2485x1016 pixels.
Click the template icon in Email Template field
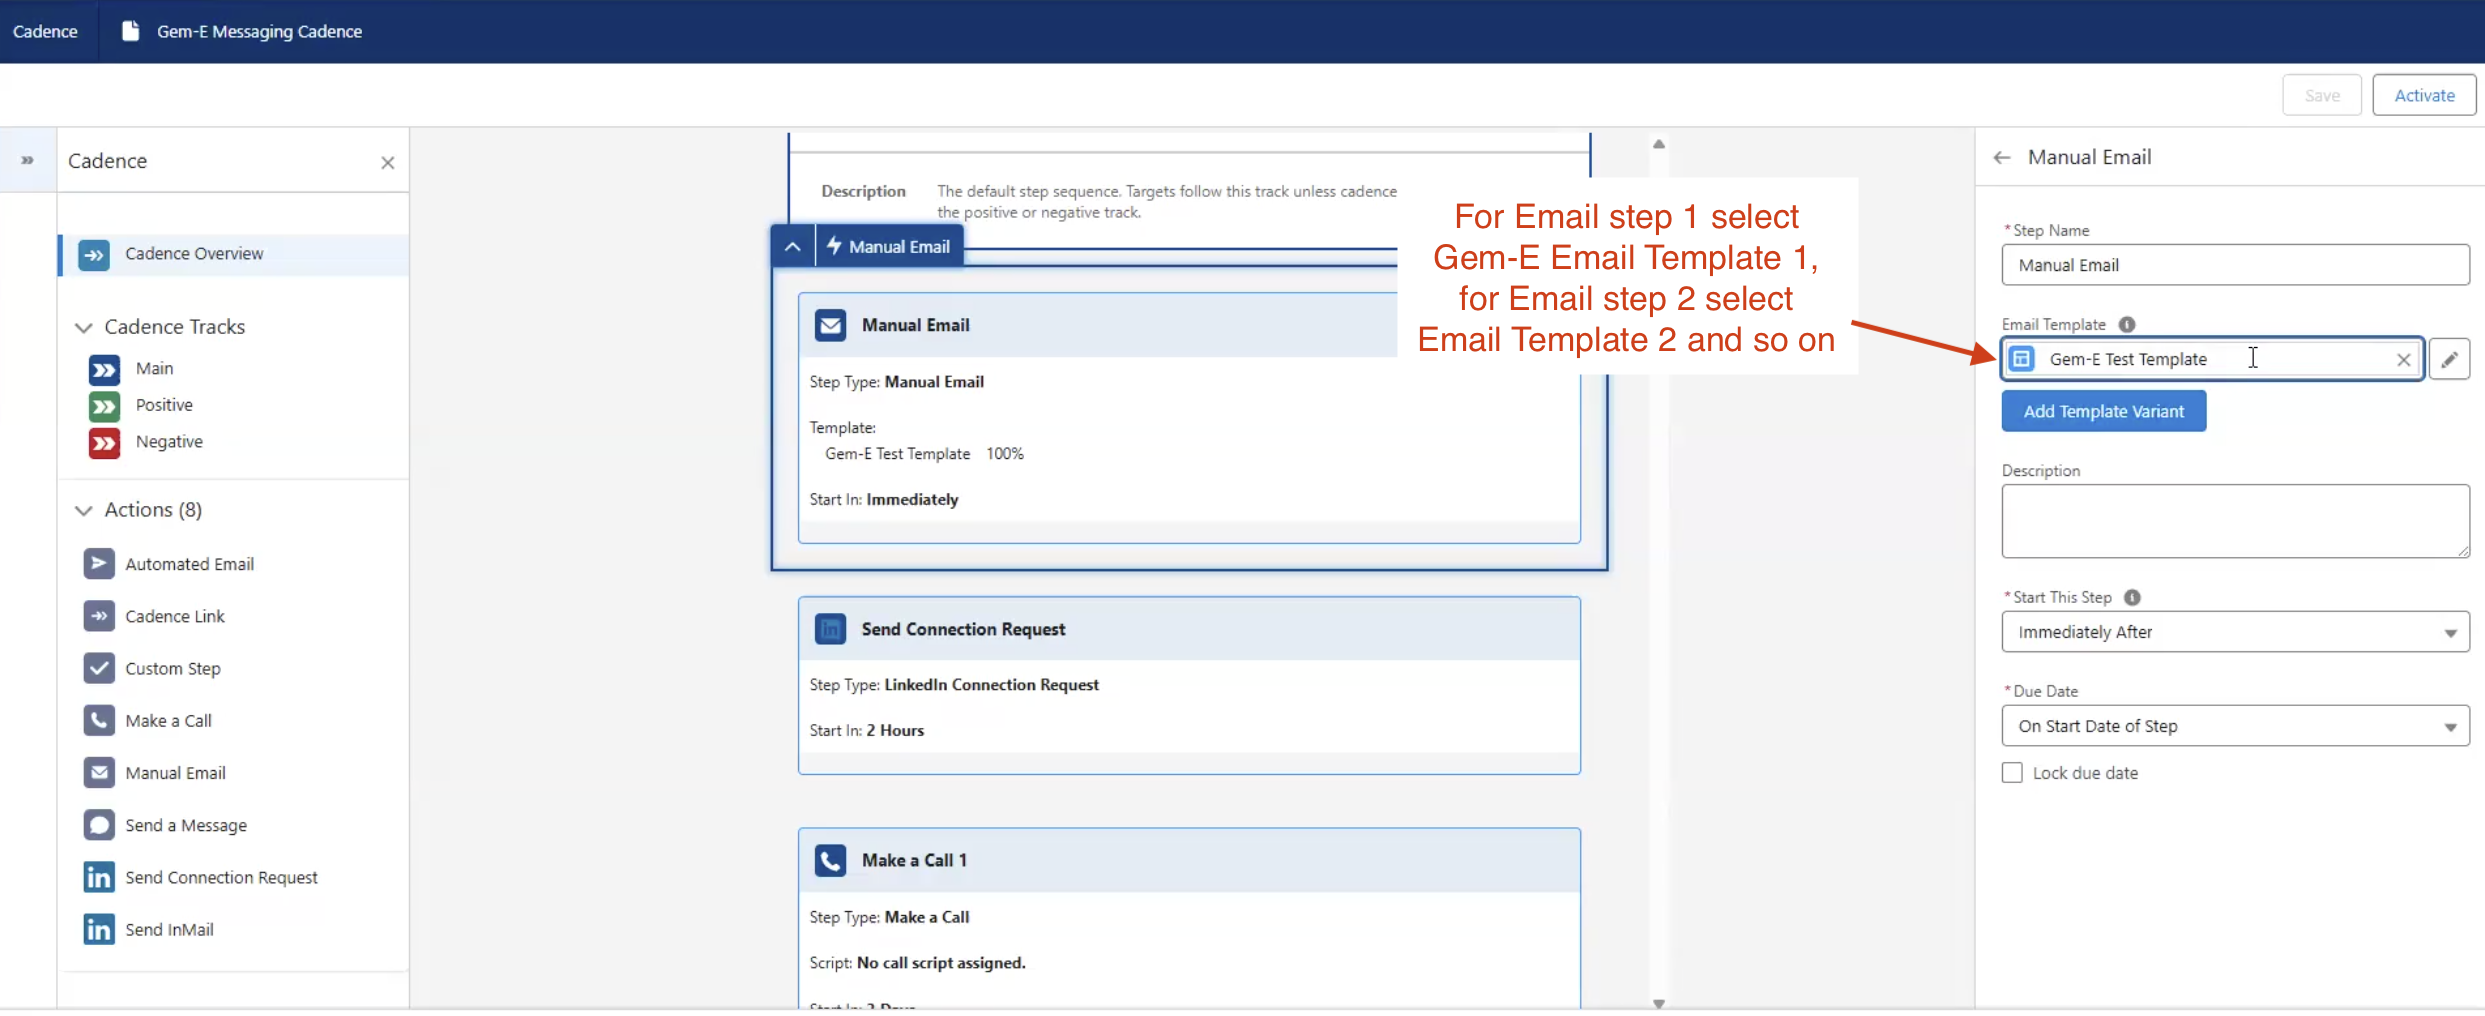[2022, 359]
